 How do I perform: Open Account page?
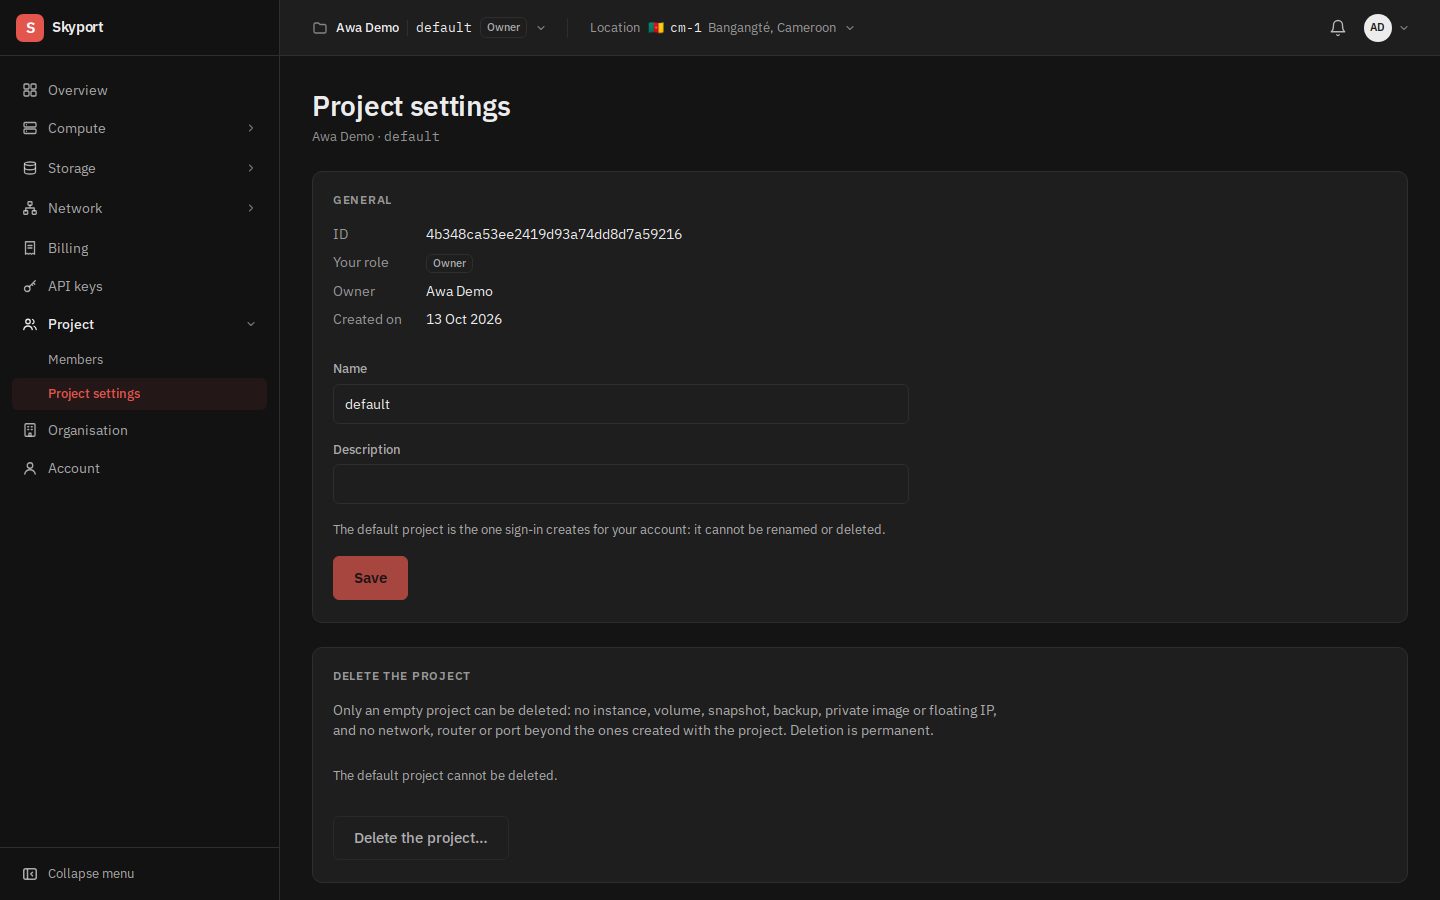pos(139,468)
